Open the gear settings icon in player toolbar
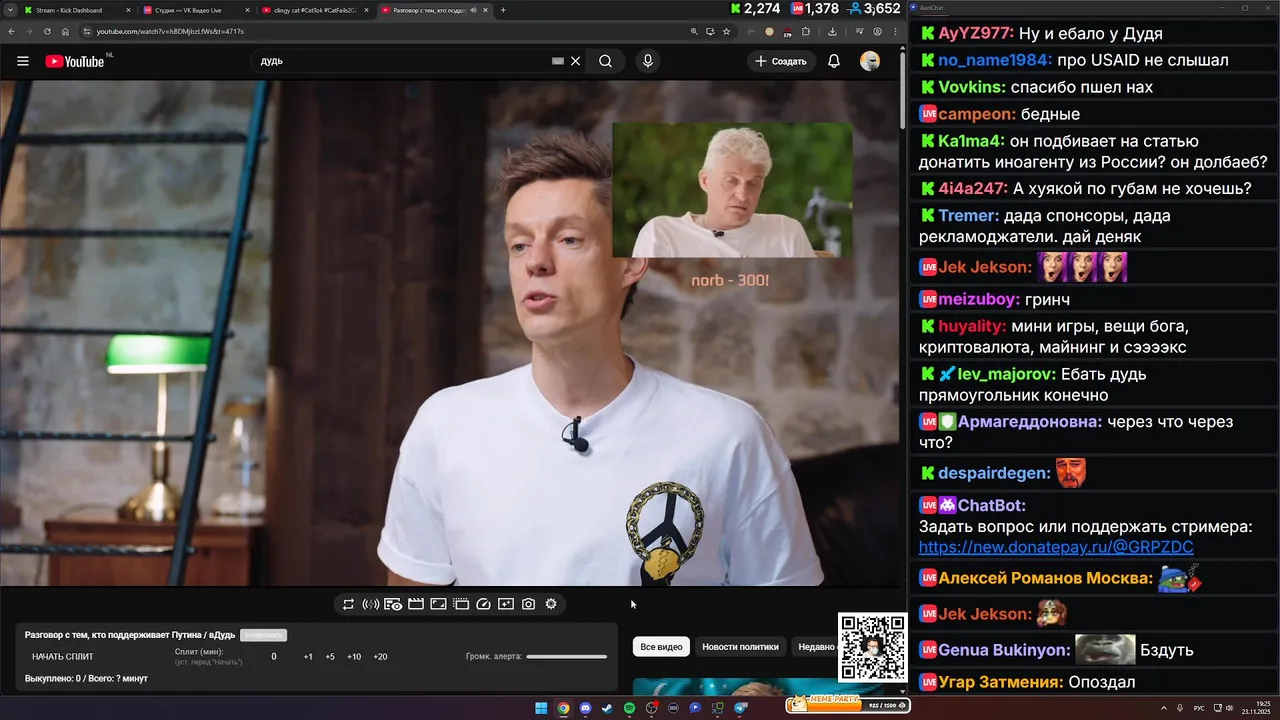This screenshot has width=1280, height=720. pos(551,604)
